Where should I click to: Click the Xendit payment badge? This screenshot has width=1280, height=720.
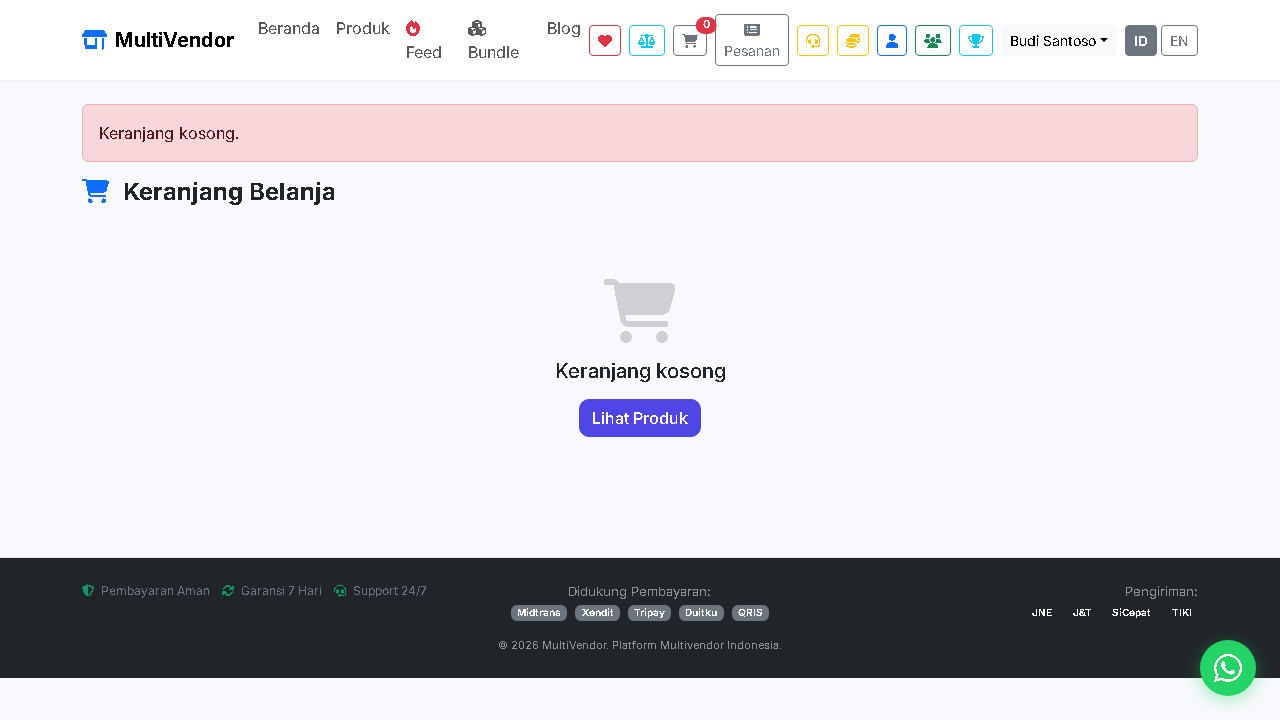tap(597, 613)
